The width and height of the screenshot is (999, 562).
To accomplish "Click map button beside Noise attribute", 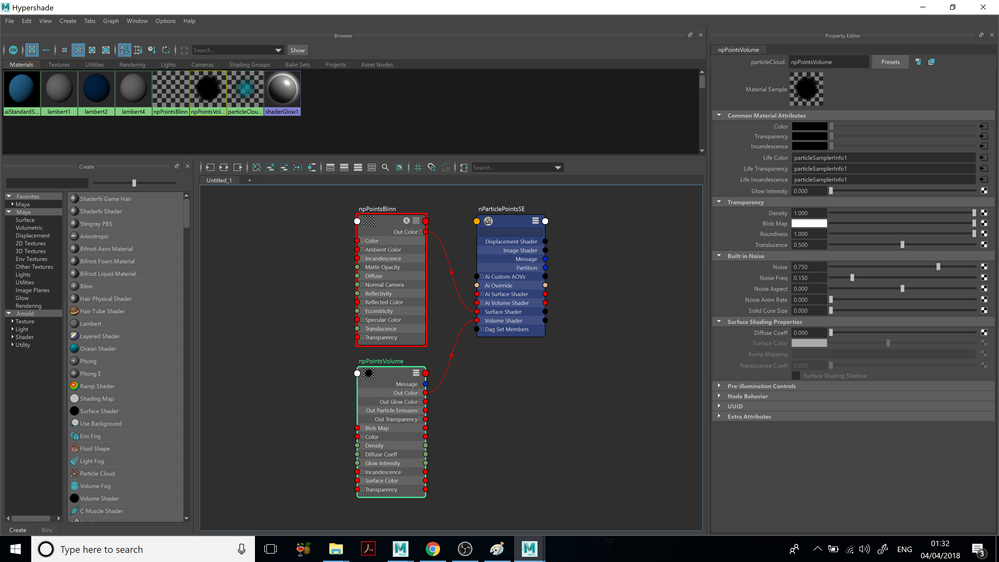I will (984, 267).
